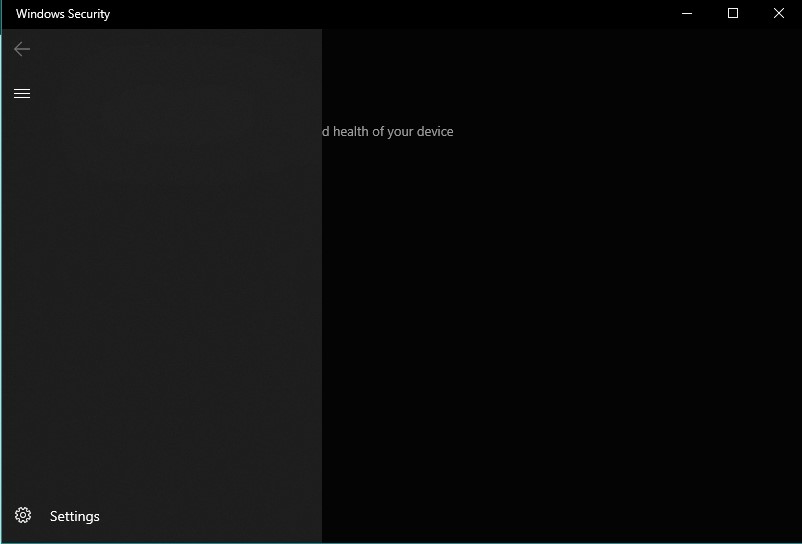Viewport: 802px width, 544px height.
Task: Click the Windows Security window title
Action: pos(63,14)
